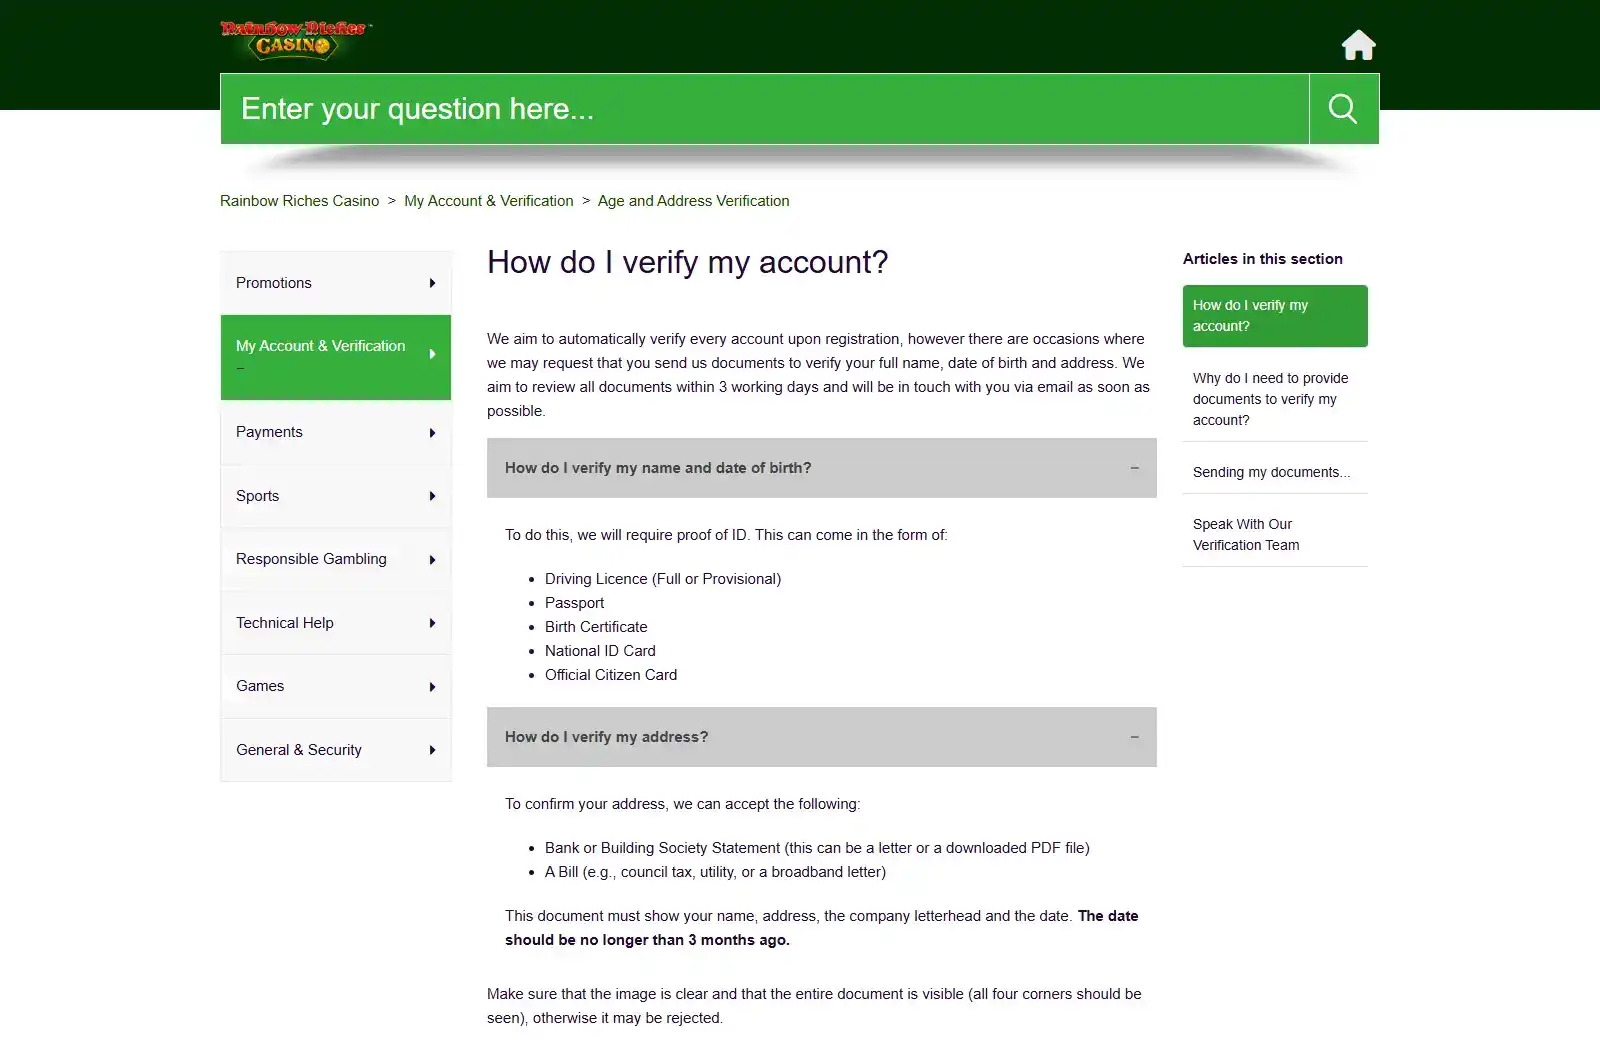Viewport: 1600px width, 1064px height.
Task: Click 'To do this, we will require proof of ID' text
Action: 726,535
